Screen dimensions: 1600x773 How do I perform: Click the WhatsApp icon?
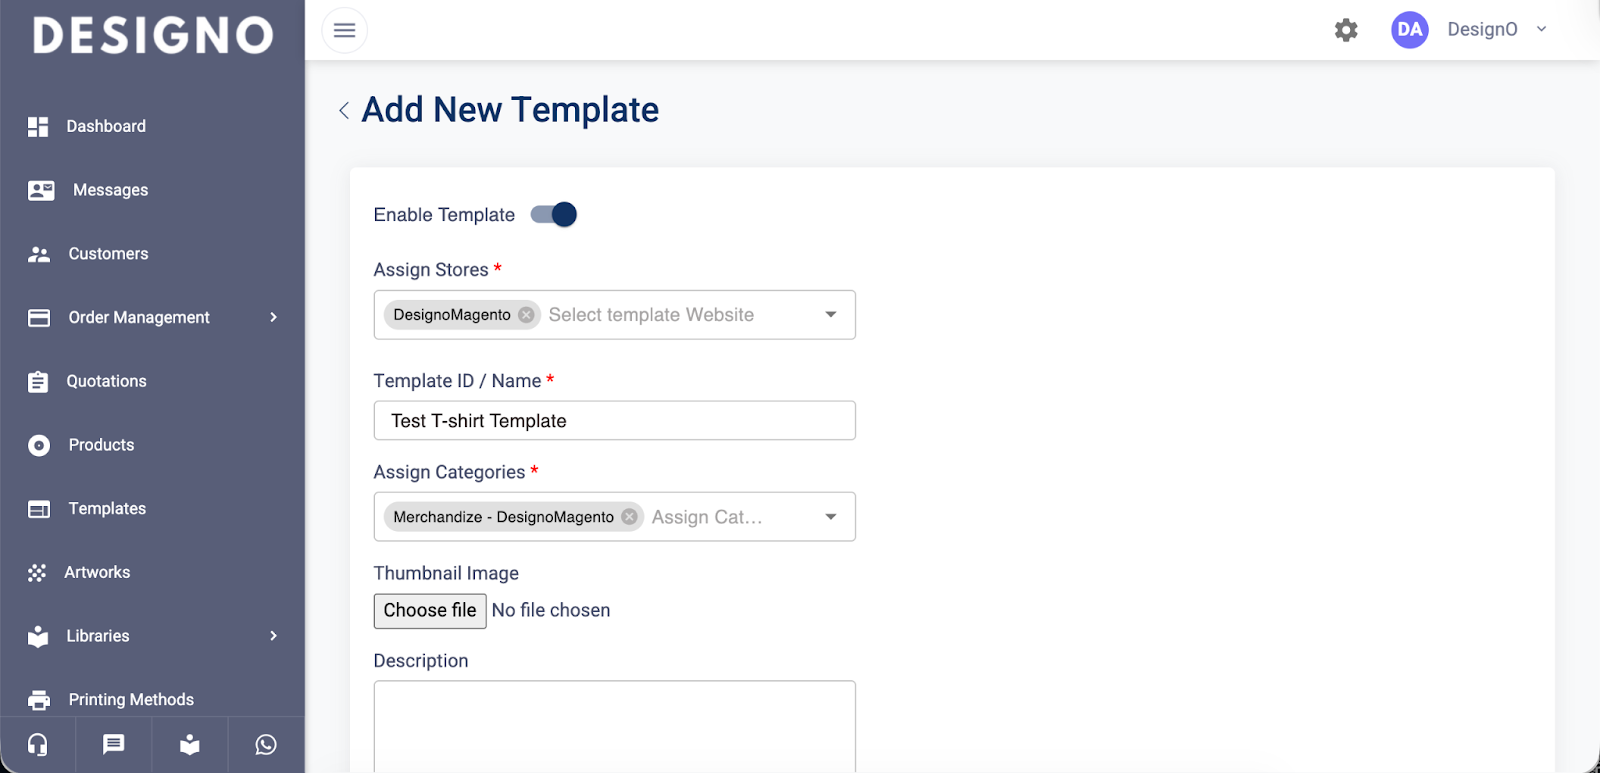pos(266,745)
